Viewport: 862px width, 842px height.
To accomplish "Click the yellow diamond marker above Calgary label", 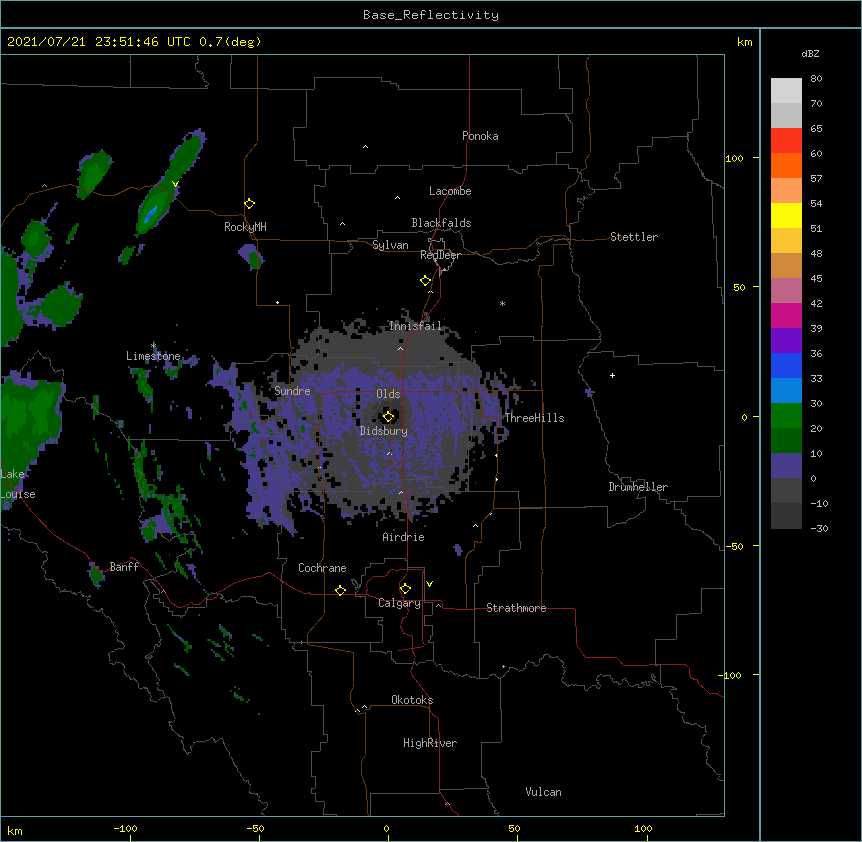I will [405, 589].
